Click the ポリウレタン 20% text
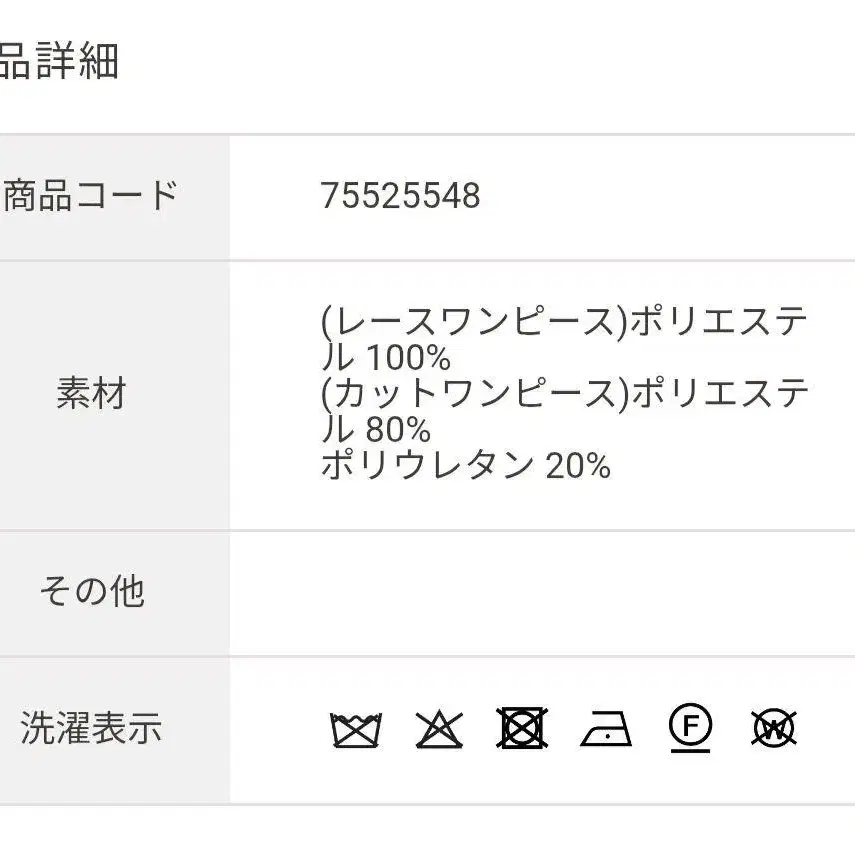The width and height of the screenshot is (855, 855). pos(466,466)
